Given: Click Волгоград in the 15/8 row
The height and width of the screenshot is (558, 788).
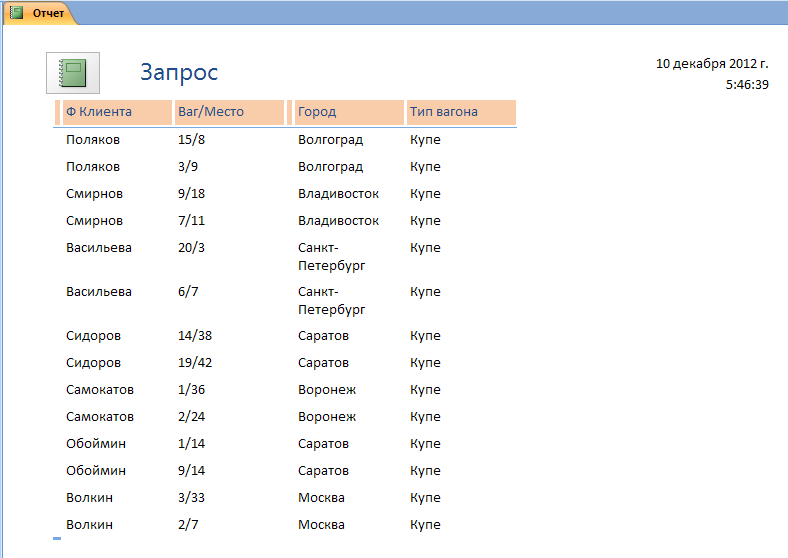Looking at the screenshot, I should coord(330,140).
